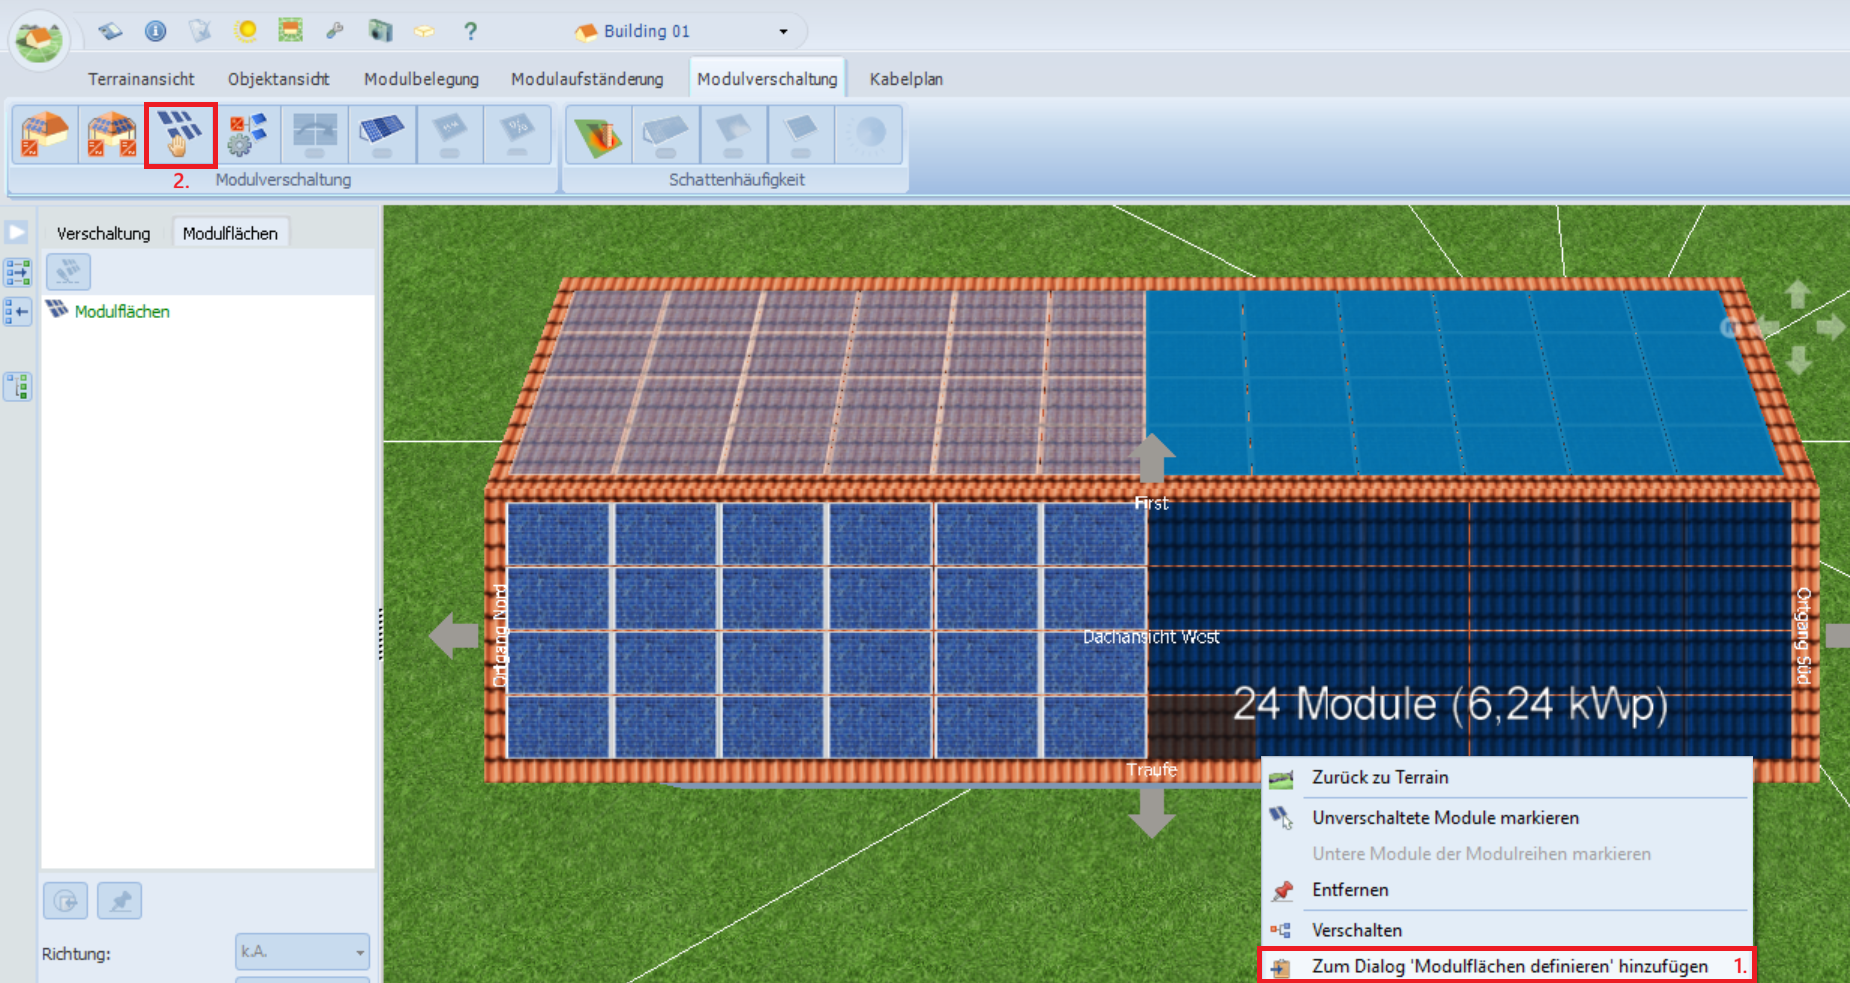
Task: Open the Richtung k.A. dropdown
Action: coord(302,952)
